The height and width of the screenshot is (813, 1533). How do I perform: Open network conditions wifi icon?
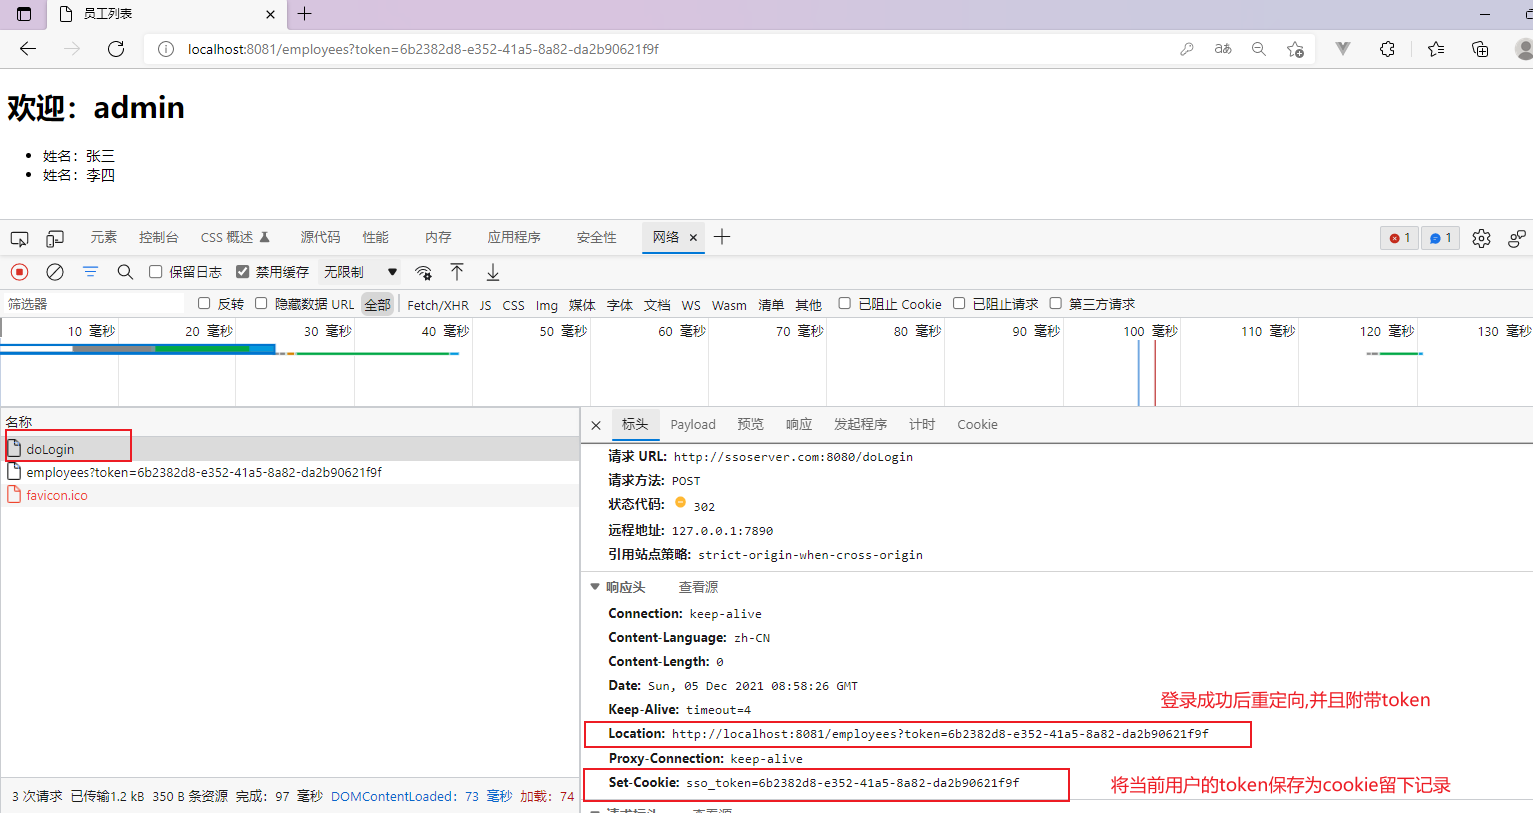(x=423, y=272)
